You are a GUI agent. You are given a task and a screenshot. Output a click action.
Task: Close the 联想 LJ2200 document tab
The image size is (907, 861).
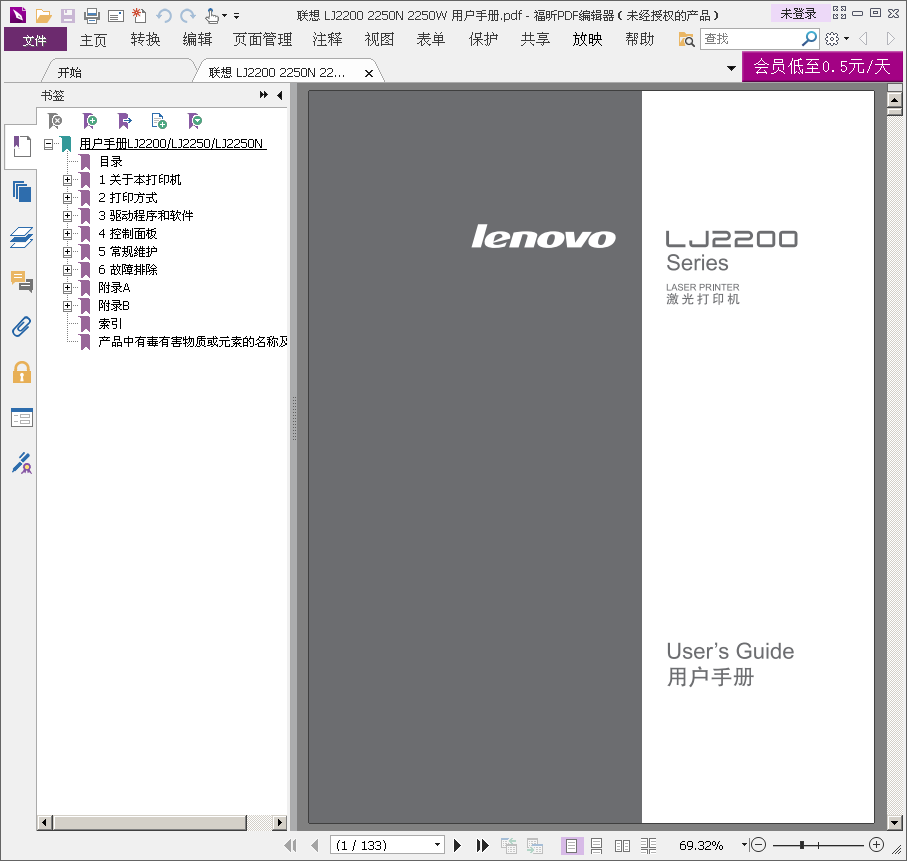[368, 73]
